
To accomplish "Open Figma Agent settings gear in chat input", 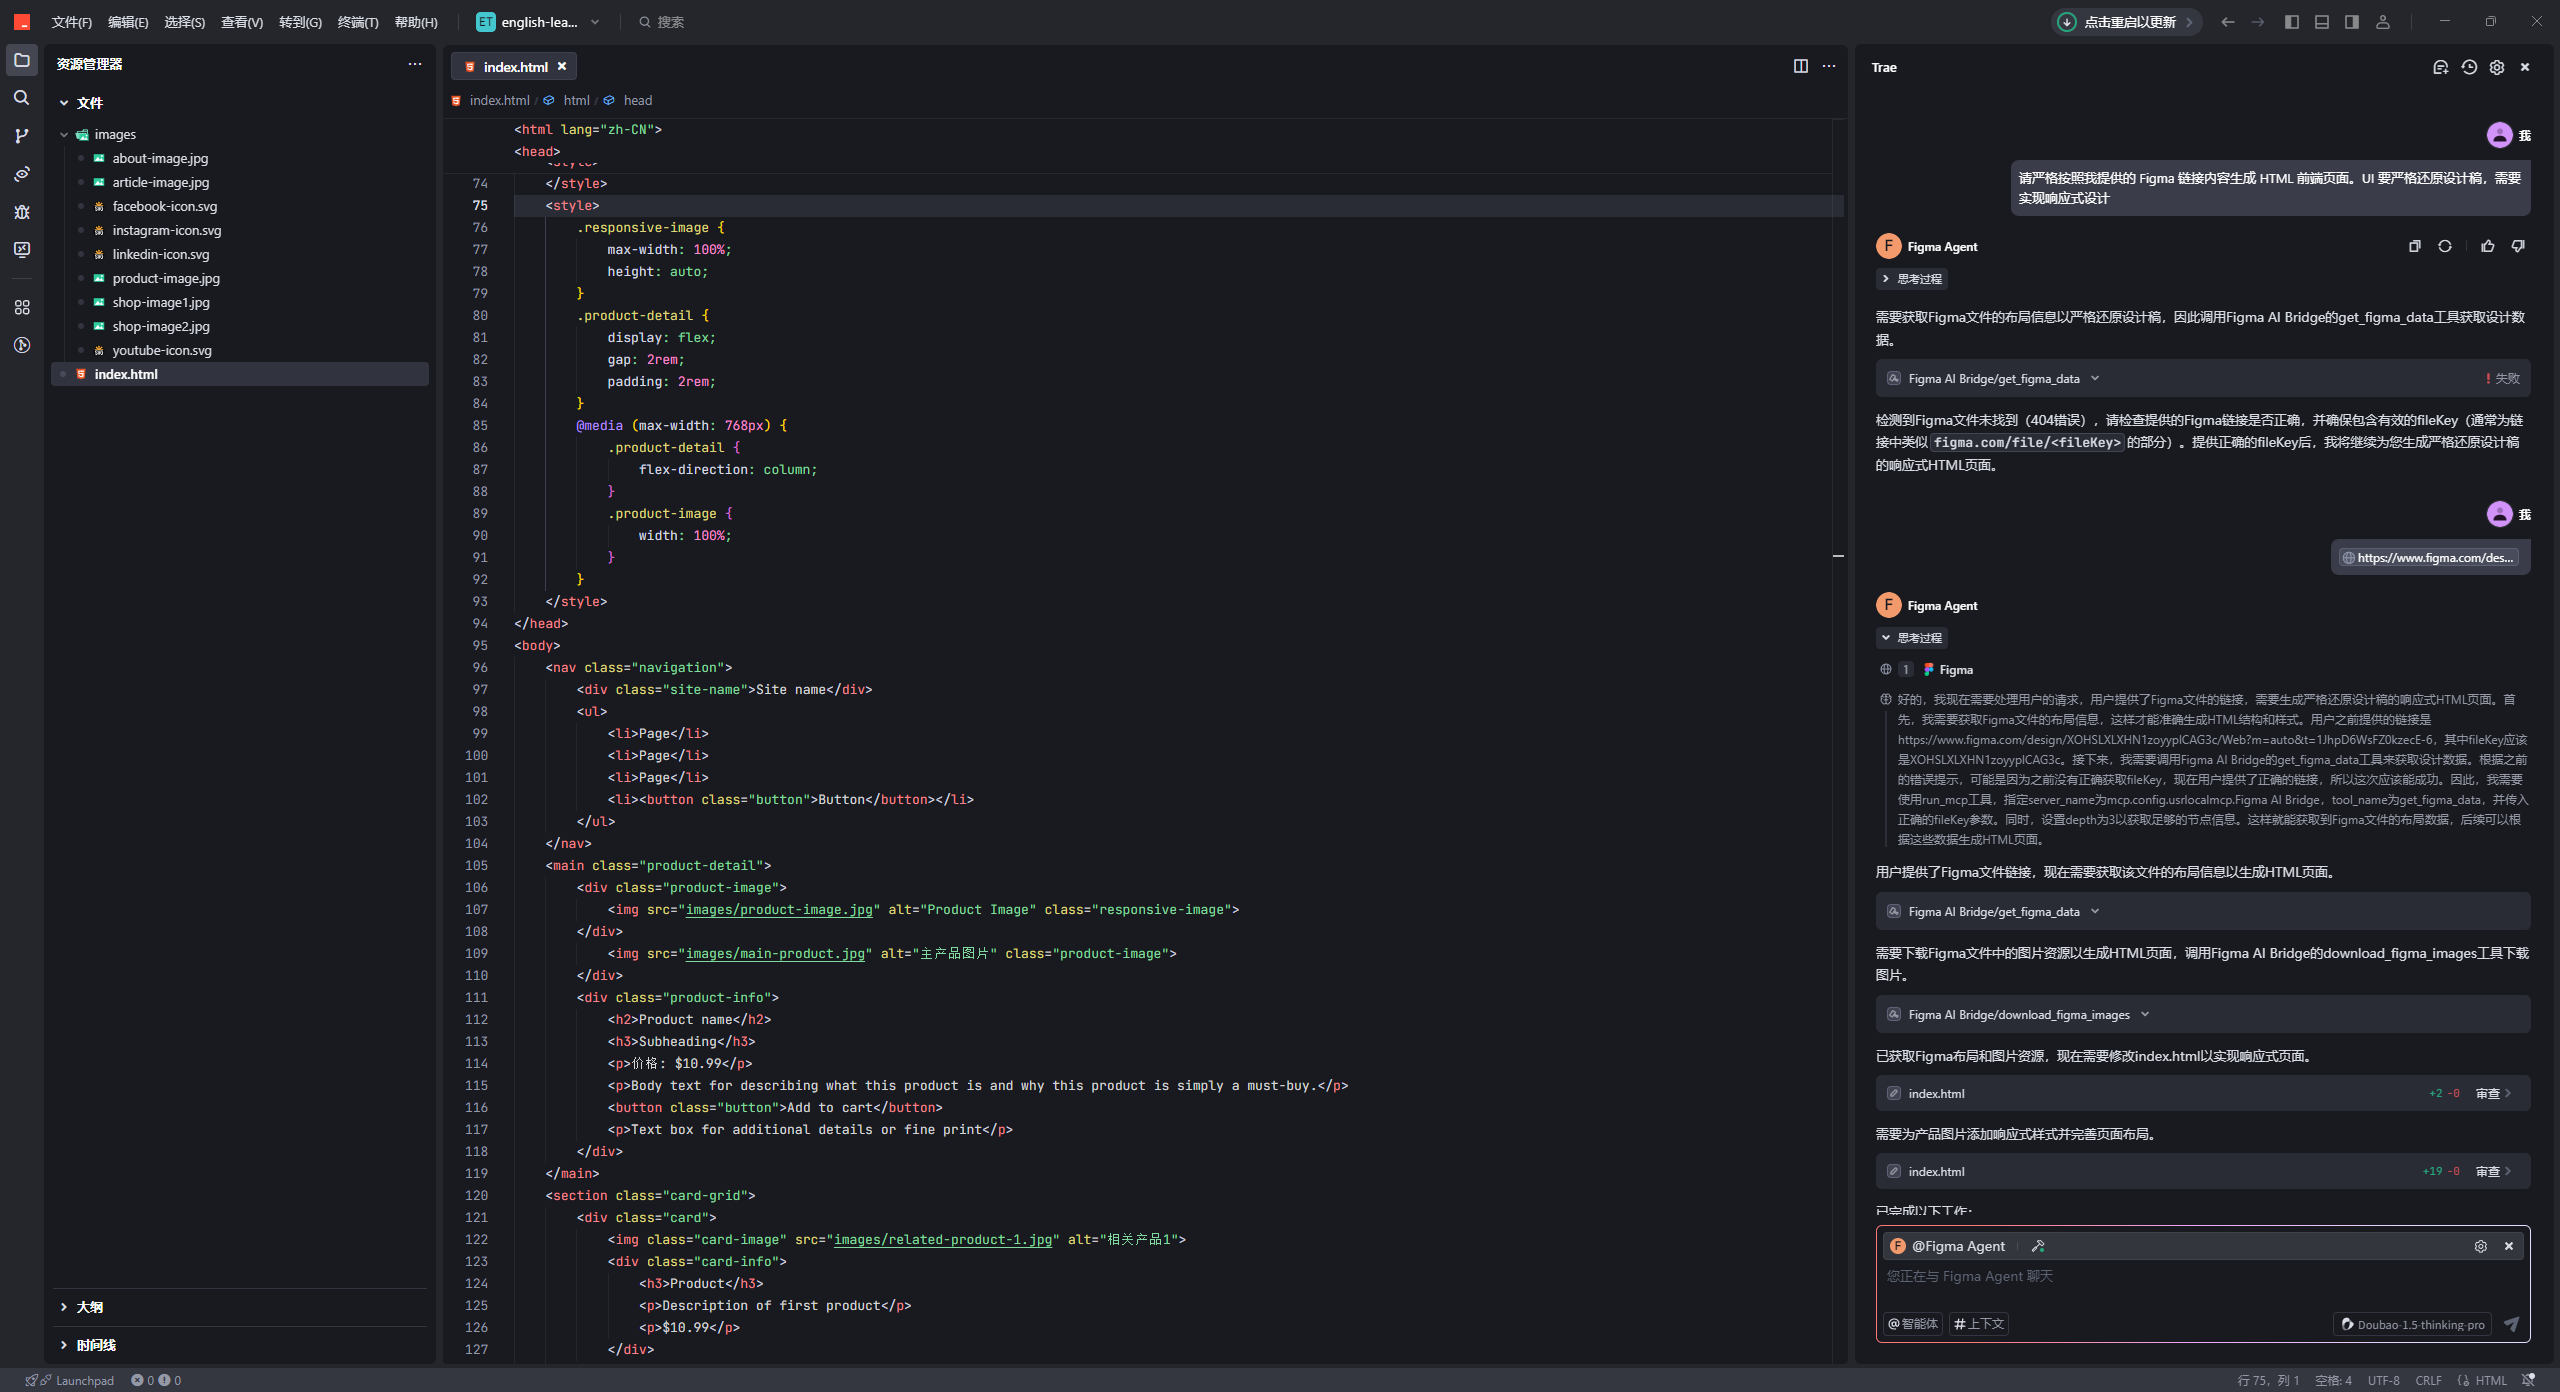I will click(x=2481, y=1246).
